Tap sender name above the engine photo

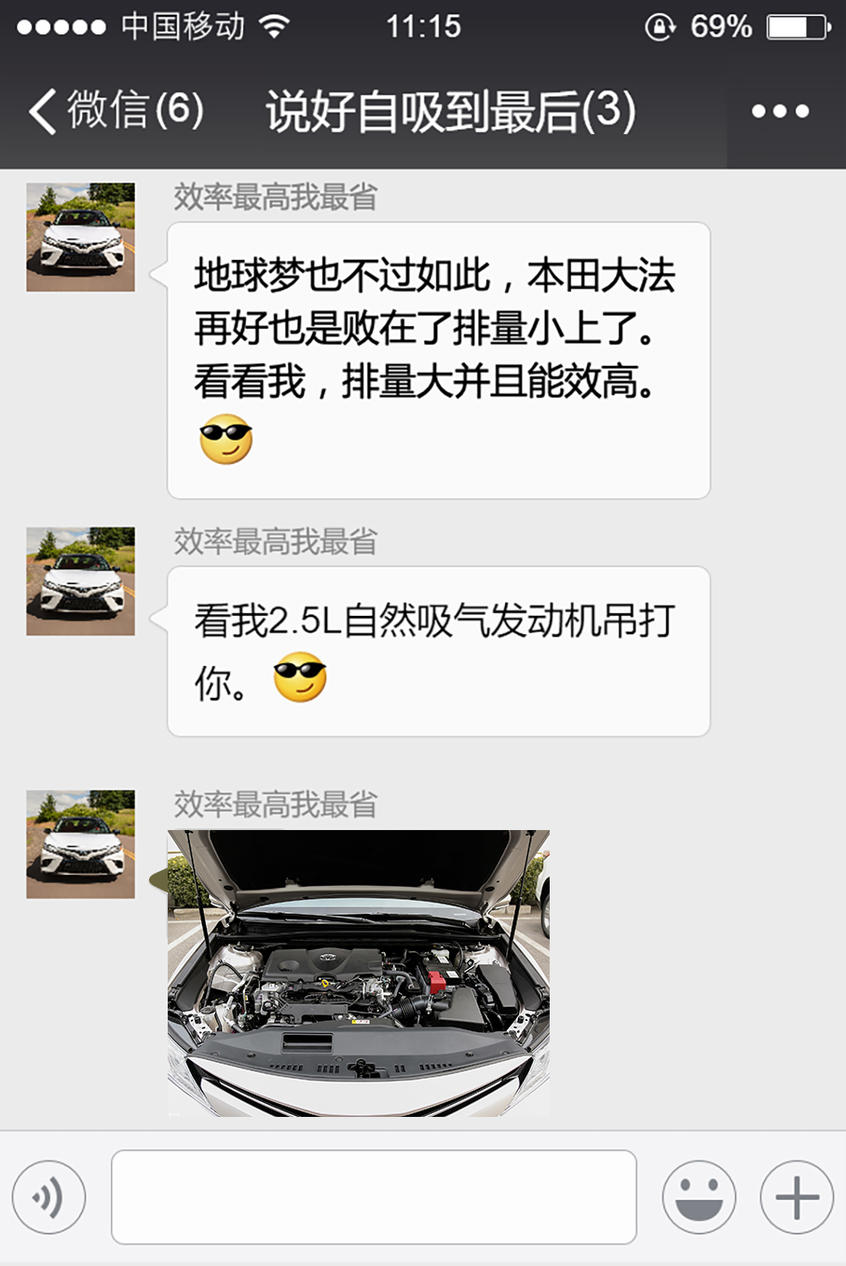[x=275, y=804]
